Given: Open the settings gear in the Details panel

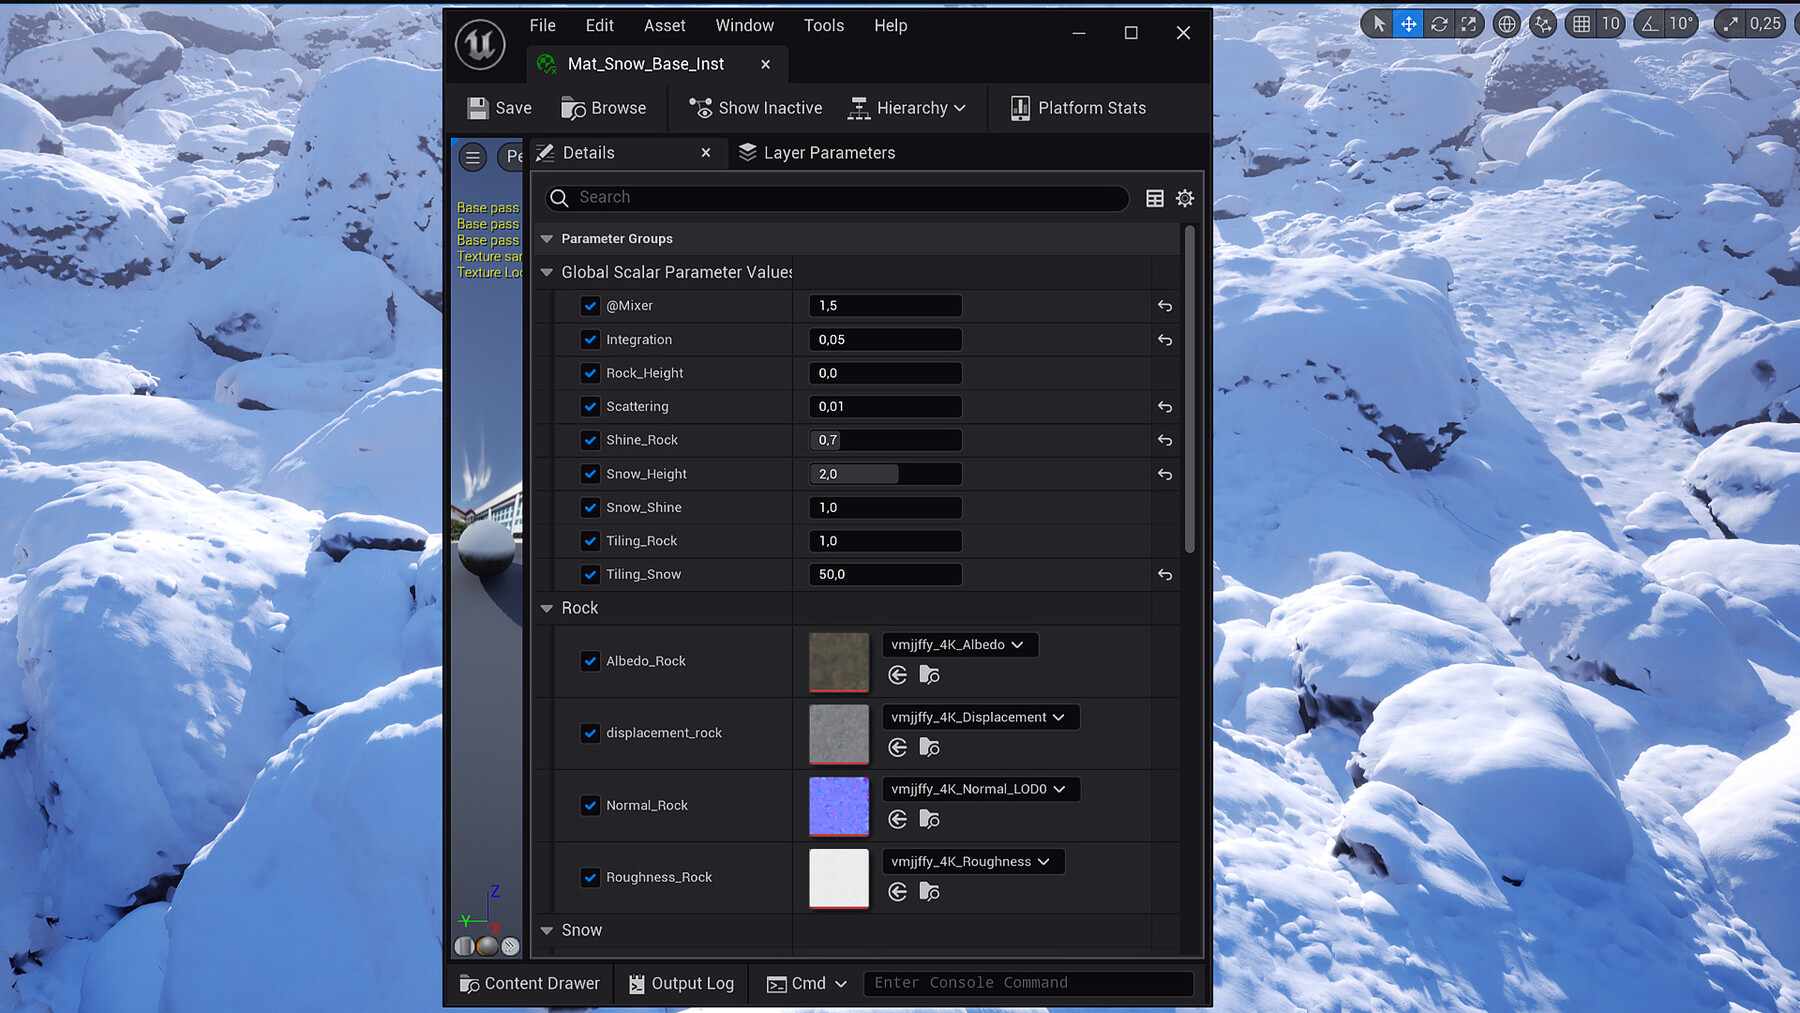Looking at the screenshot, I should [1185, 198].
